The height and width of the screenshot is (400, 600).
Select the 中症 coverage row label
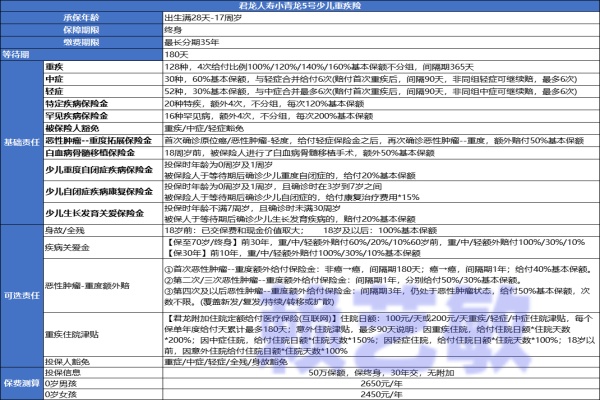[55, 76]
